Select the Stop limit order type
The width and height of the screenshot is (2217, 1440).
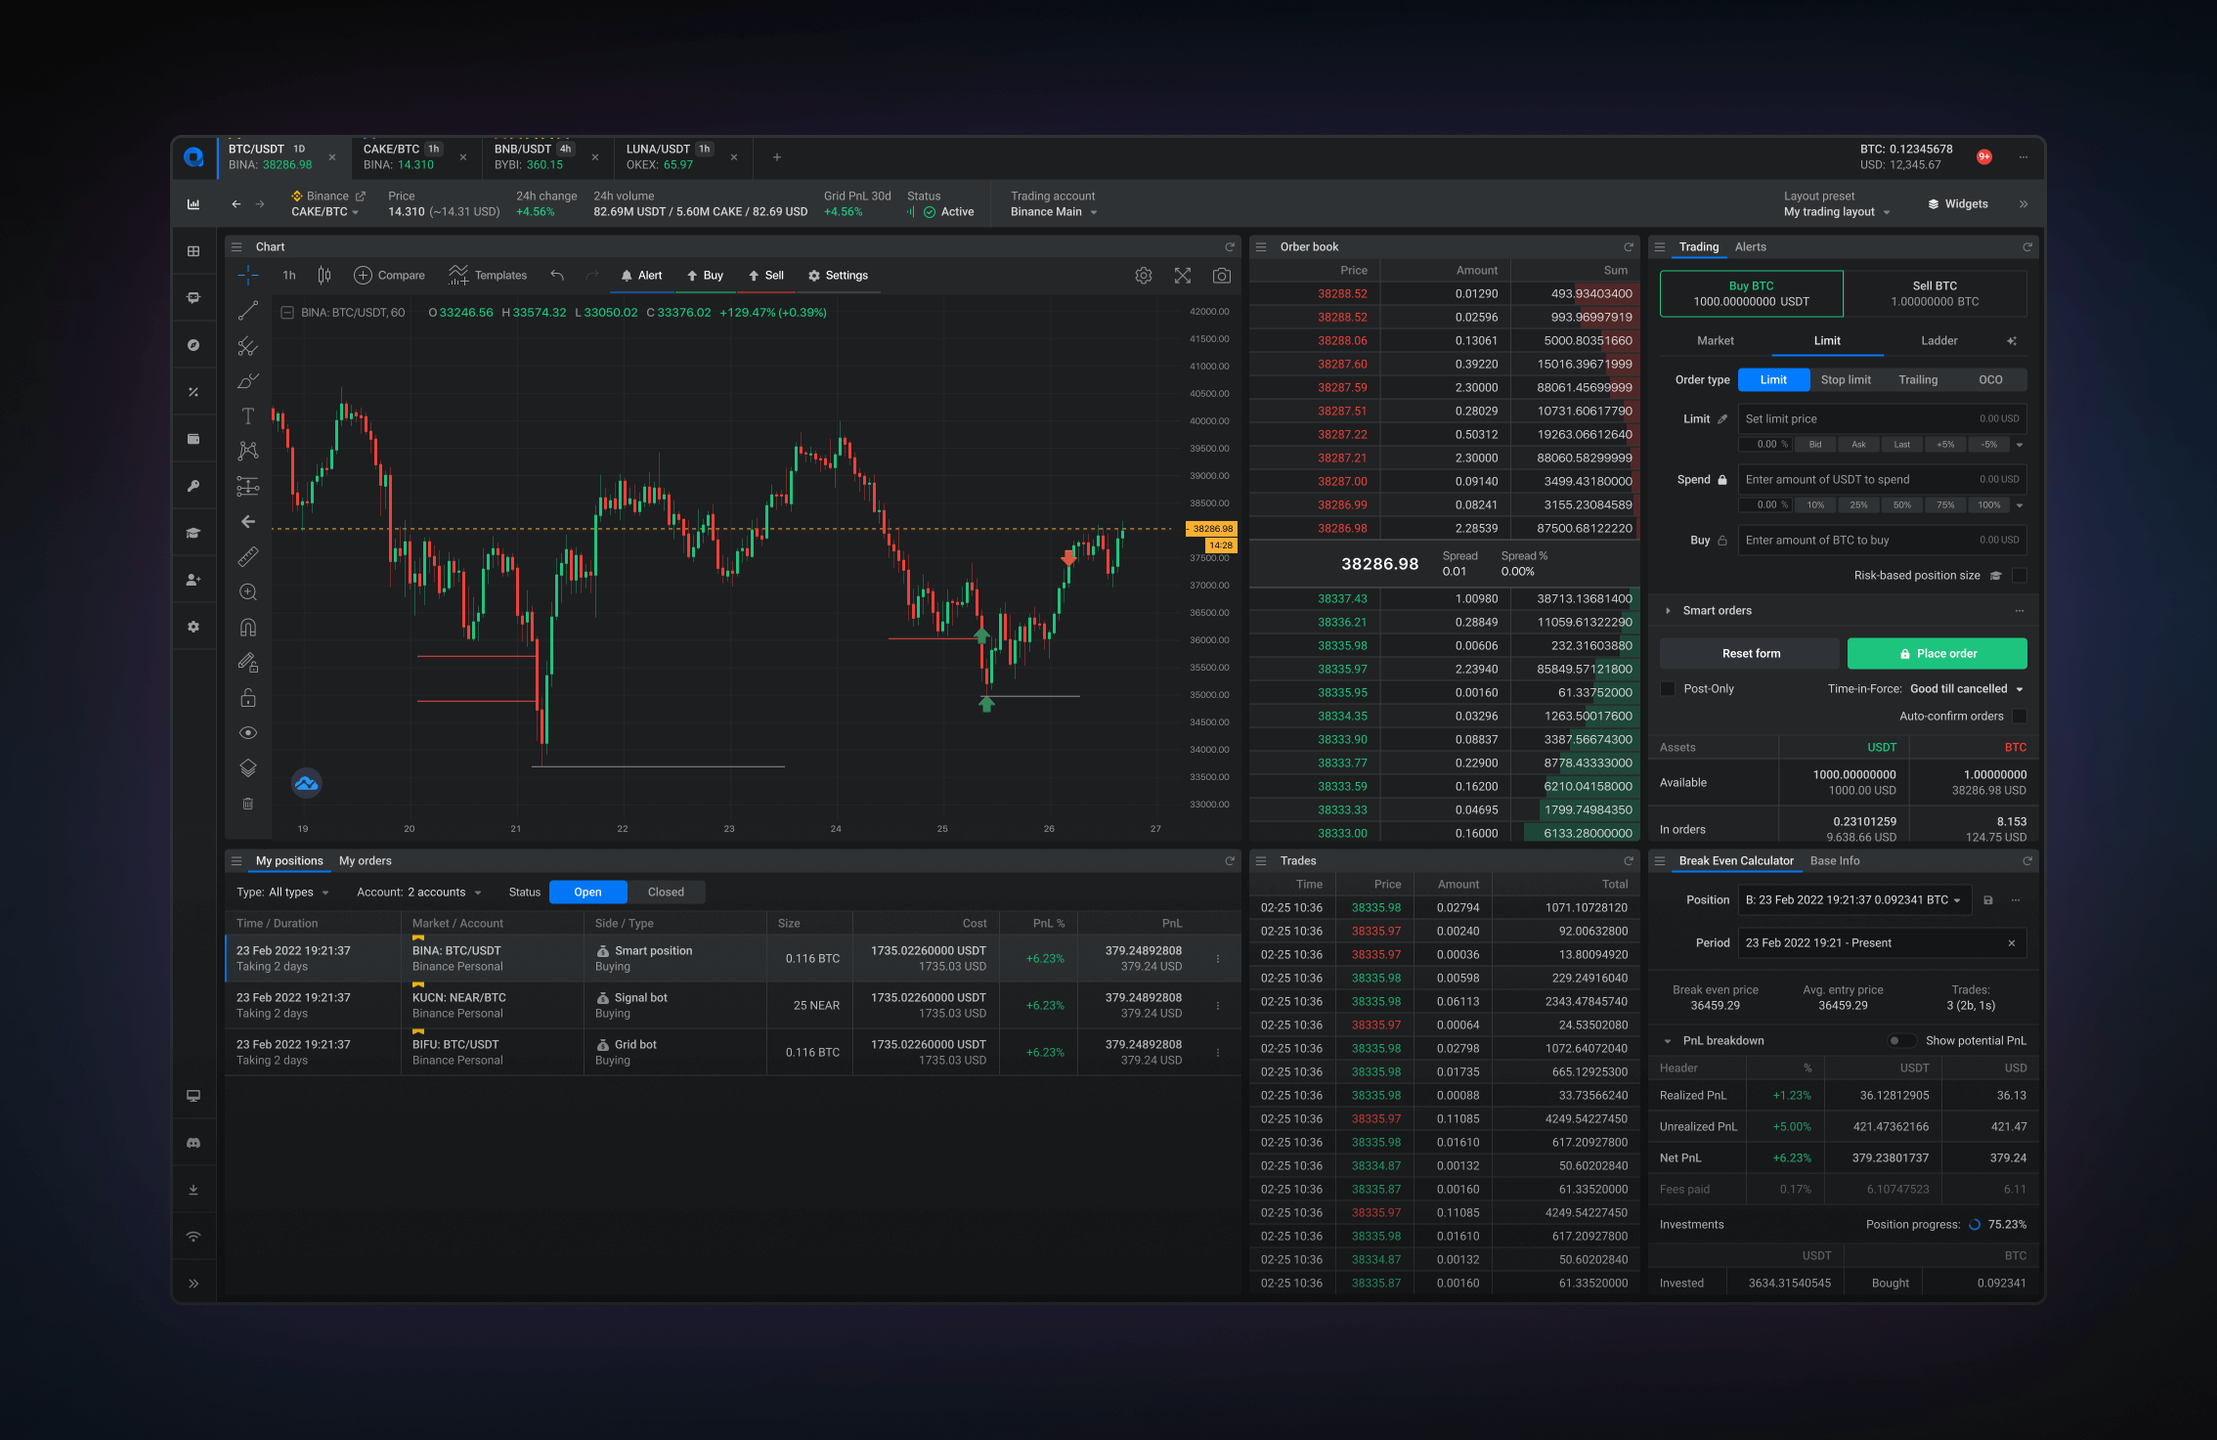click(1845, 380)
